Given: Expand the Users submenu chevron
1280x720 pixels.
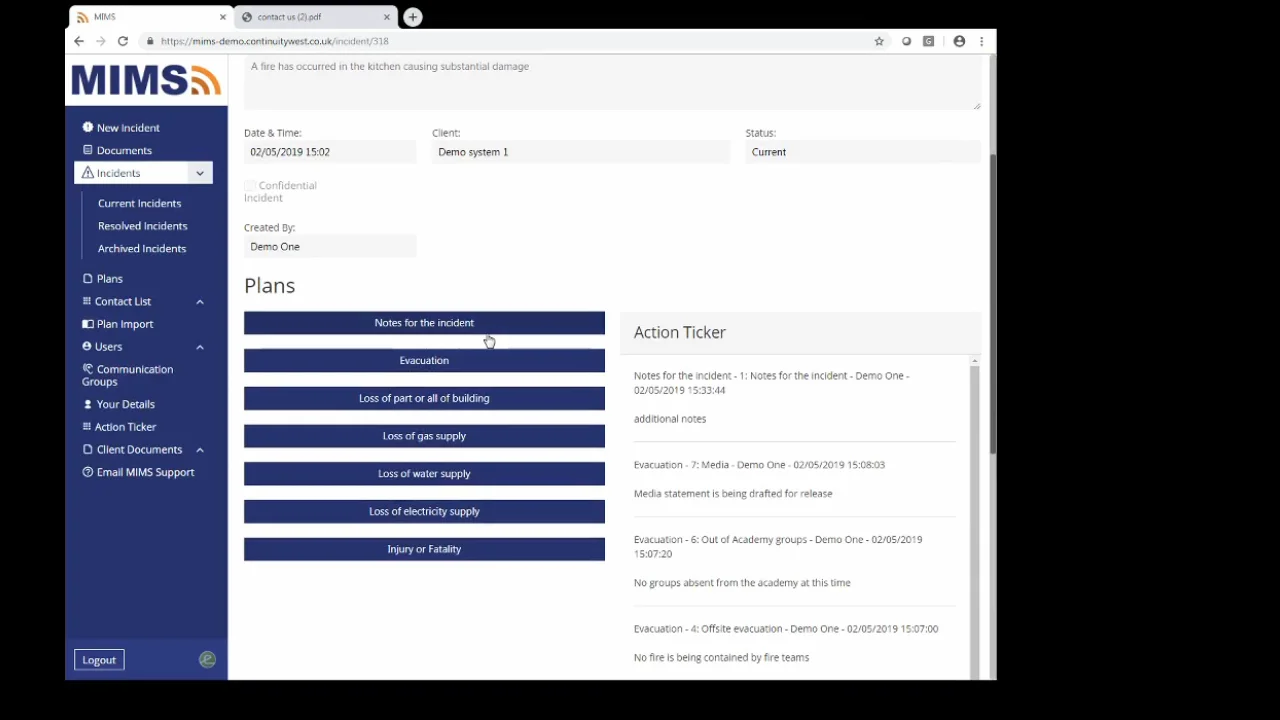Looking at the screenshot, I should pyautogui.click(x=200, y=347).
